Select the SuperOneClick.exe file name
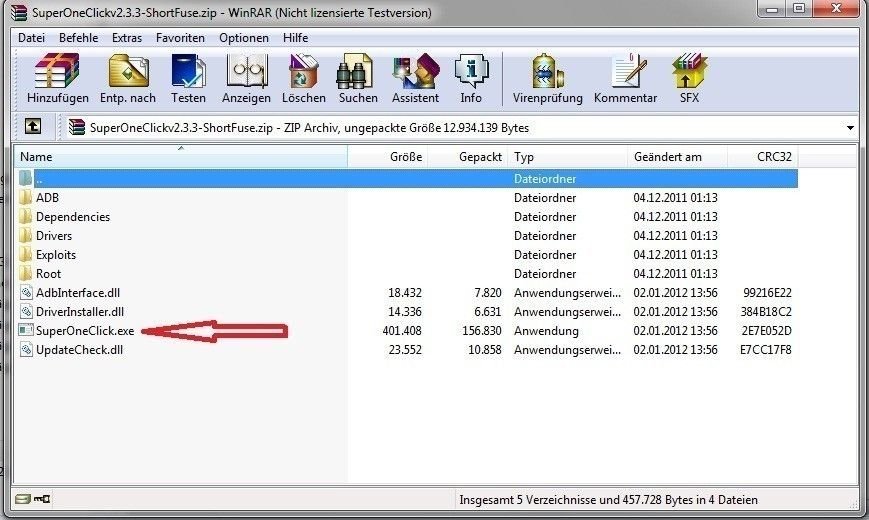Image resolution: width=869 pixels, height=520 pixels. (x=85, y=331)
